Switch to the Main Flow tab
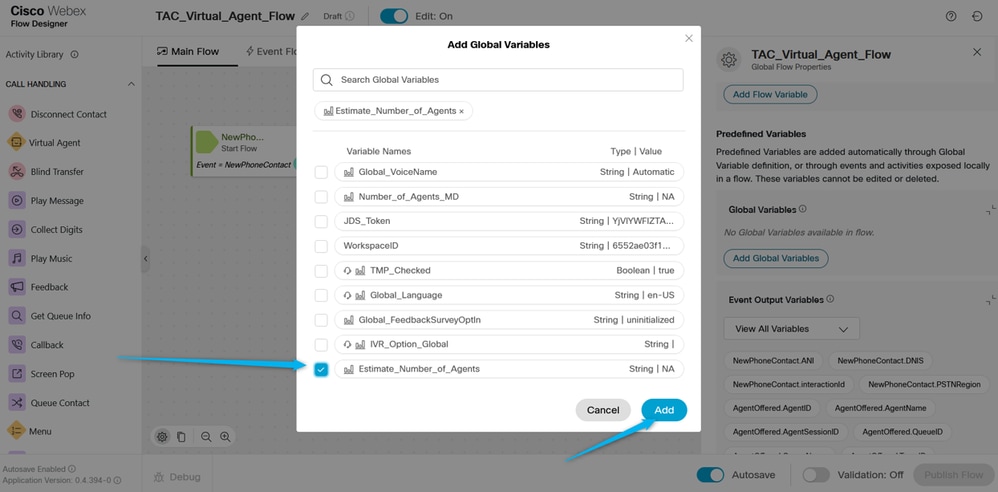Viewport: 998px width, 492px height. (x=188, y=52)
